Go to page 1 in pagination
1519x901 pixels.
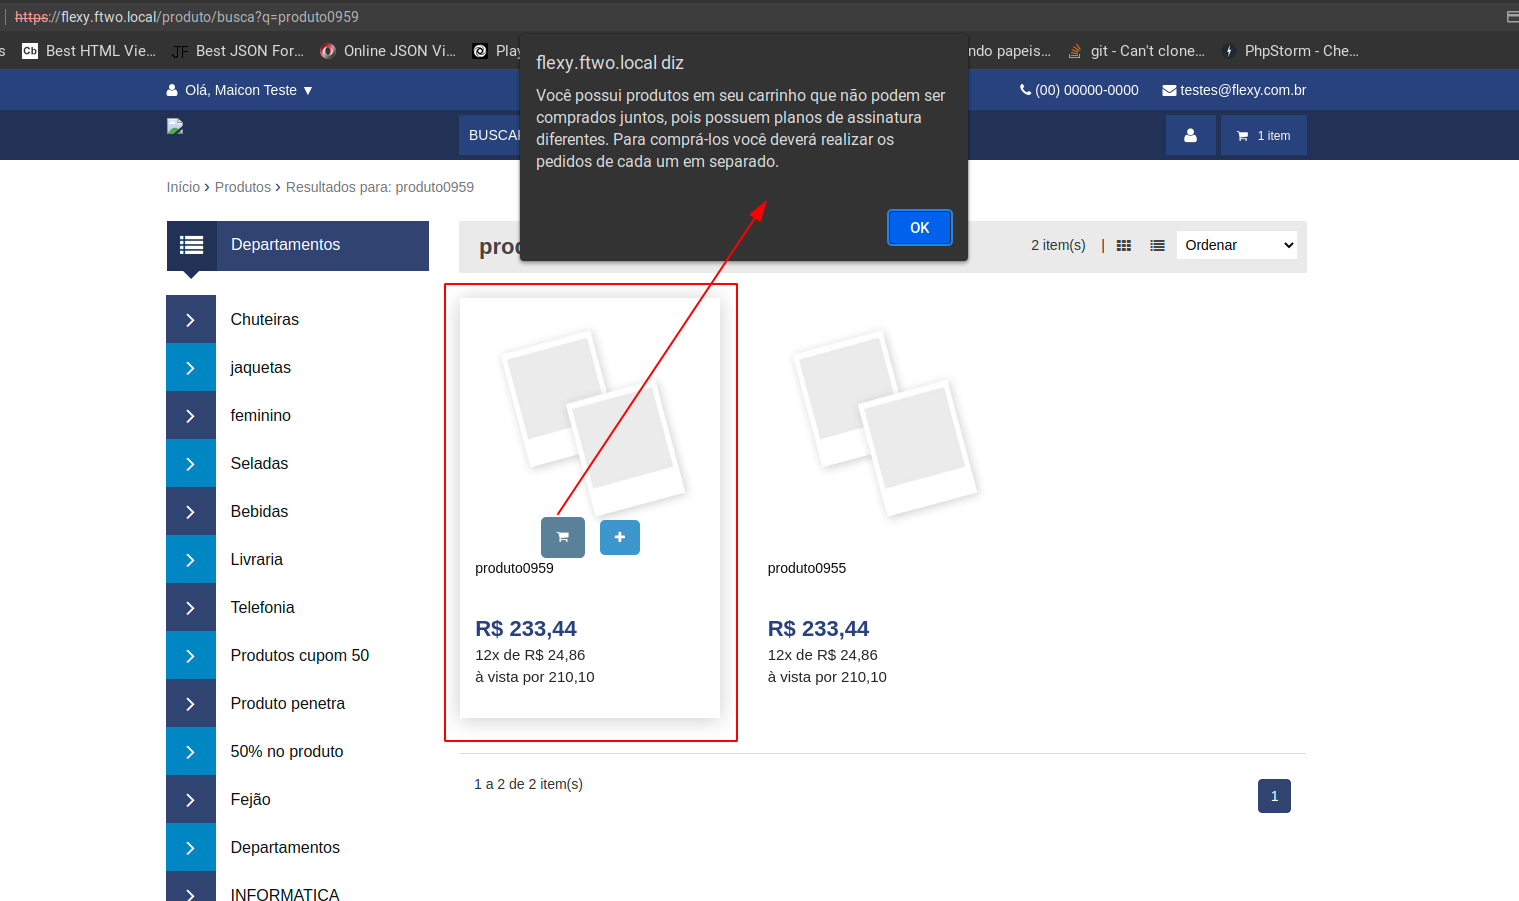(1273, 796)
